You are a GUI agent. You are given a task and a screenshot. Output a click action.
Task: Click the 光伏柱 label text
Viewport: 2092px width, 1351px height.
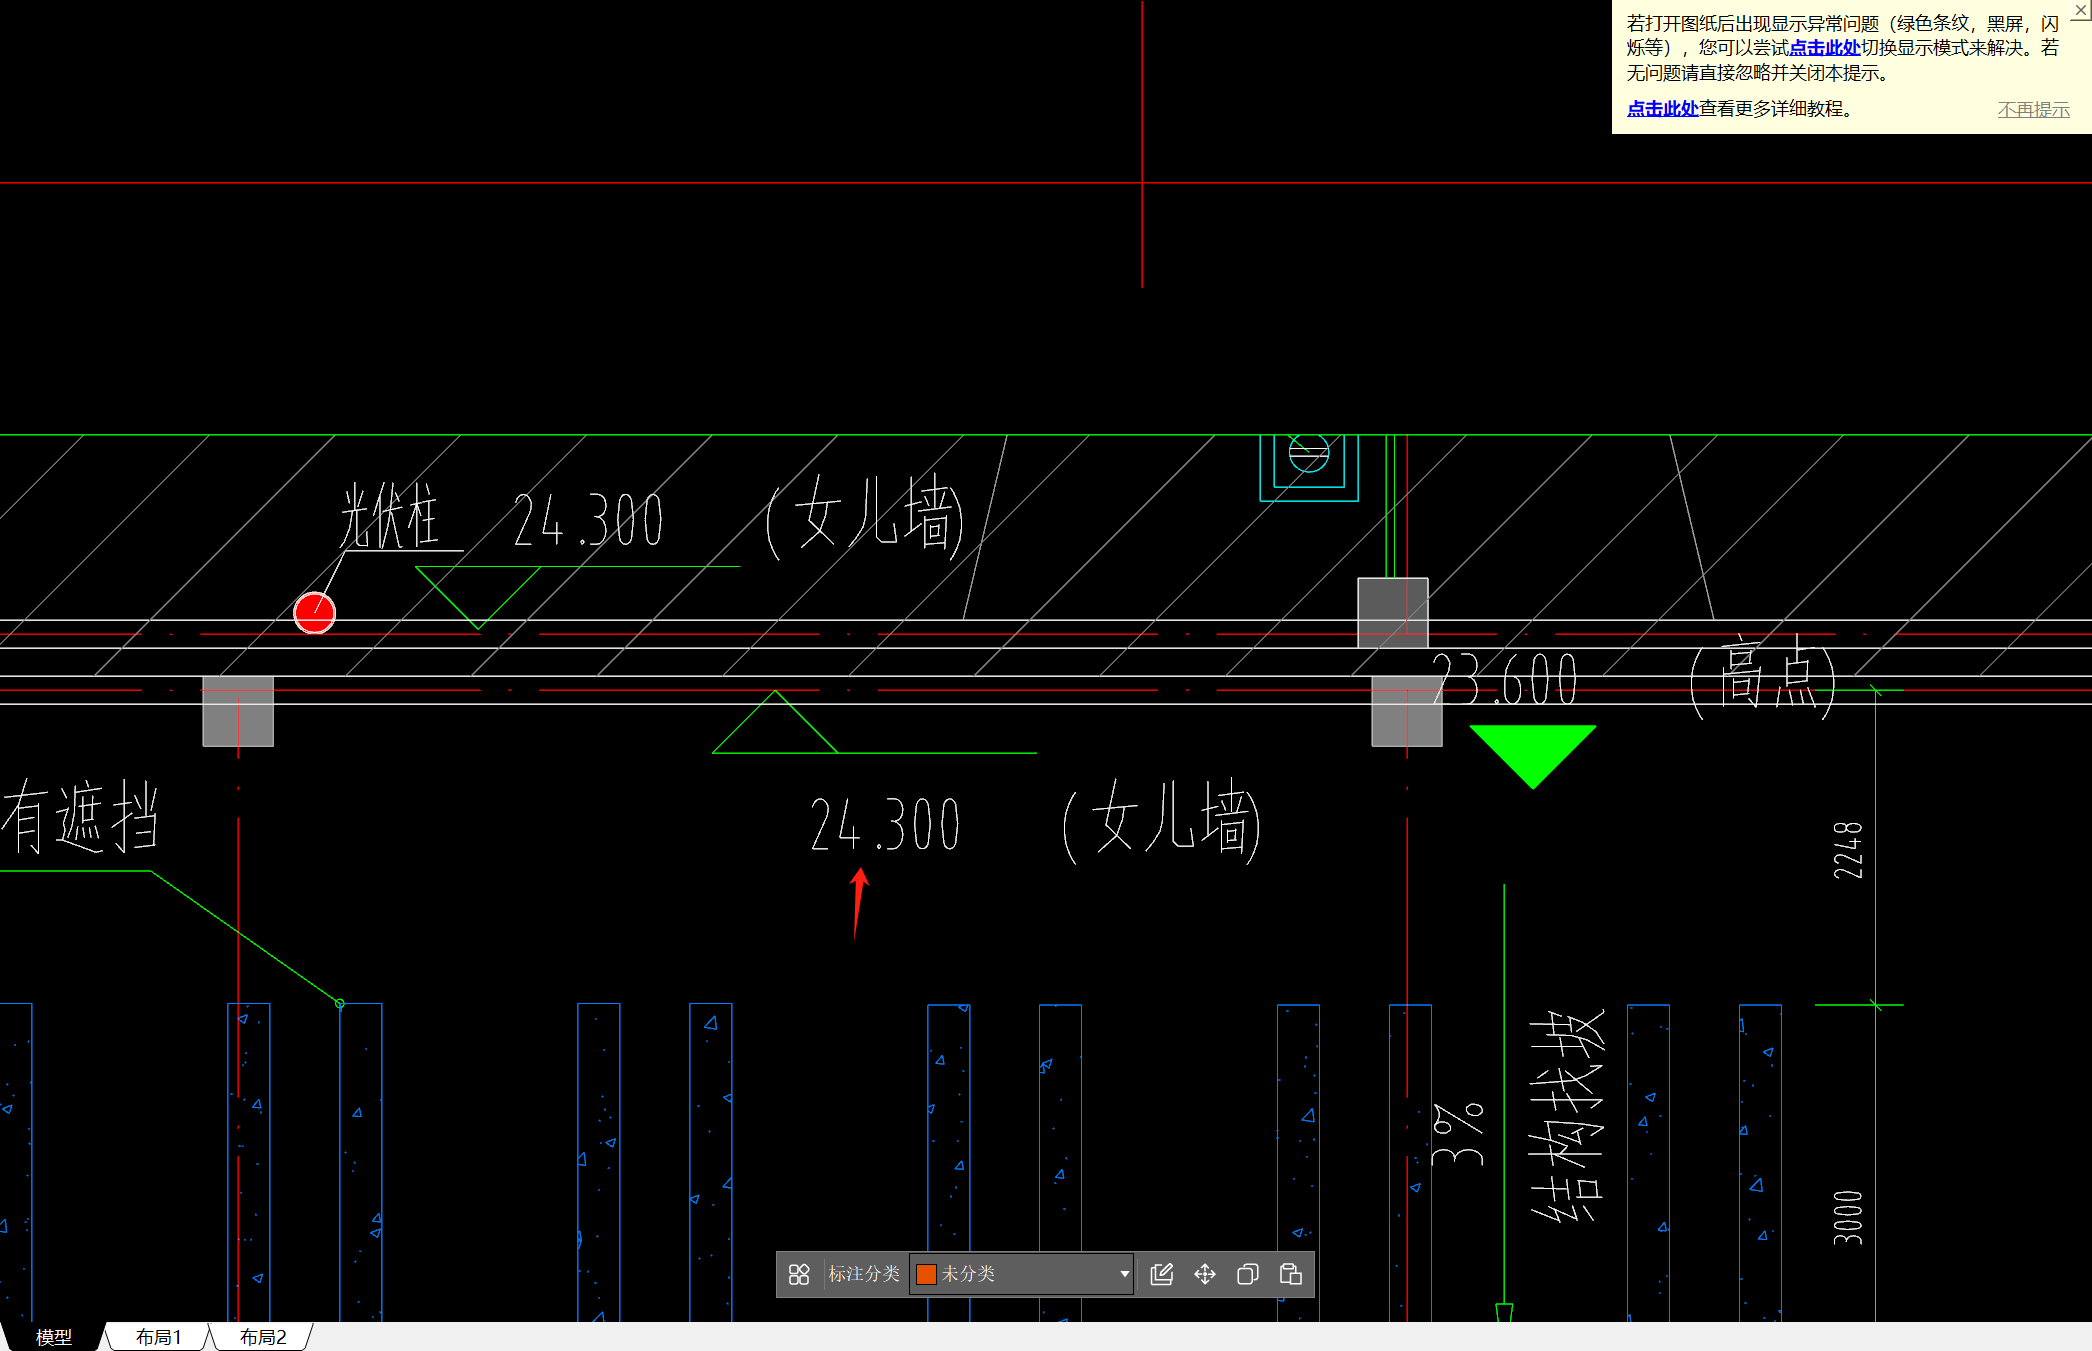pos(390,516)
